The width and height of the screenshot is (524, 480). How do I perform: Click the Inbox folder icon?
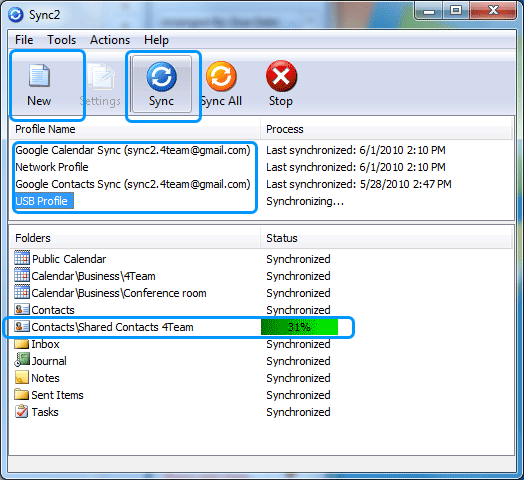(22, 344)
